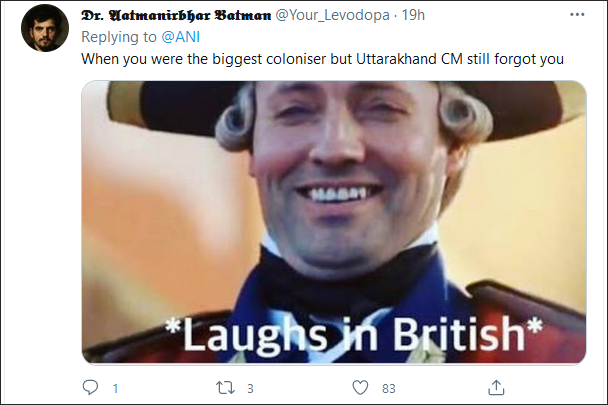The height and width of the screenshot is (405, 608).
Task: Click the reply speech bubble icon
Action: pyautogui.click(x=90, y=388)
